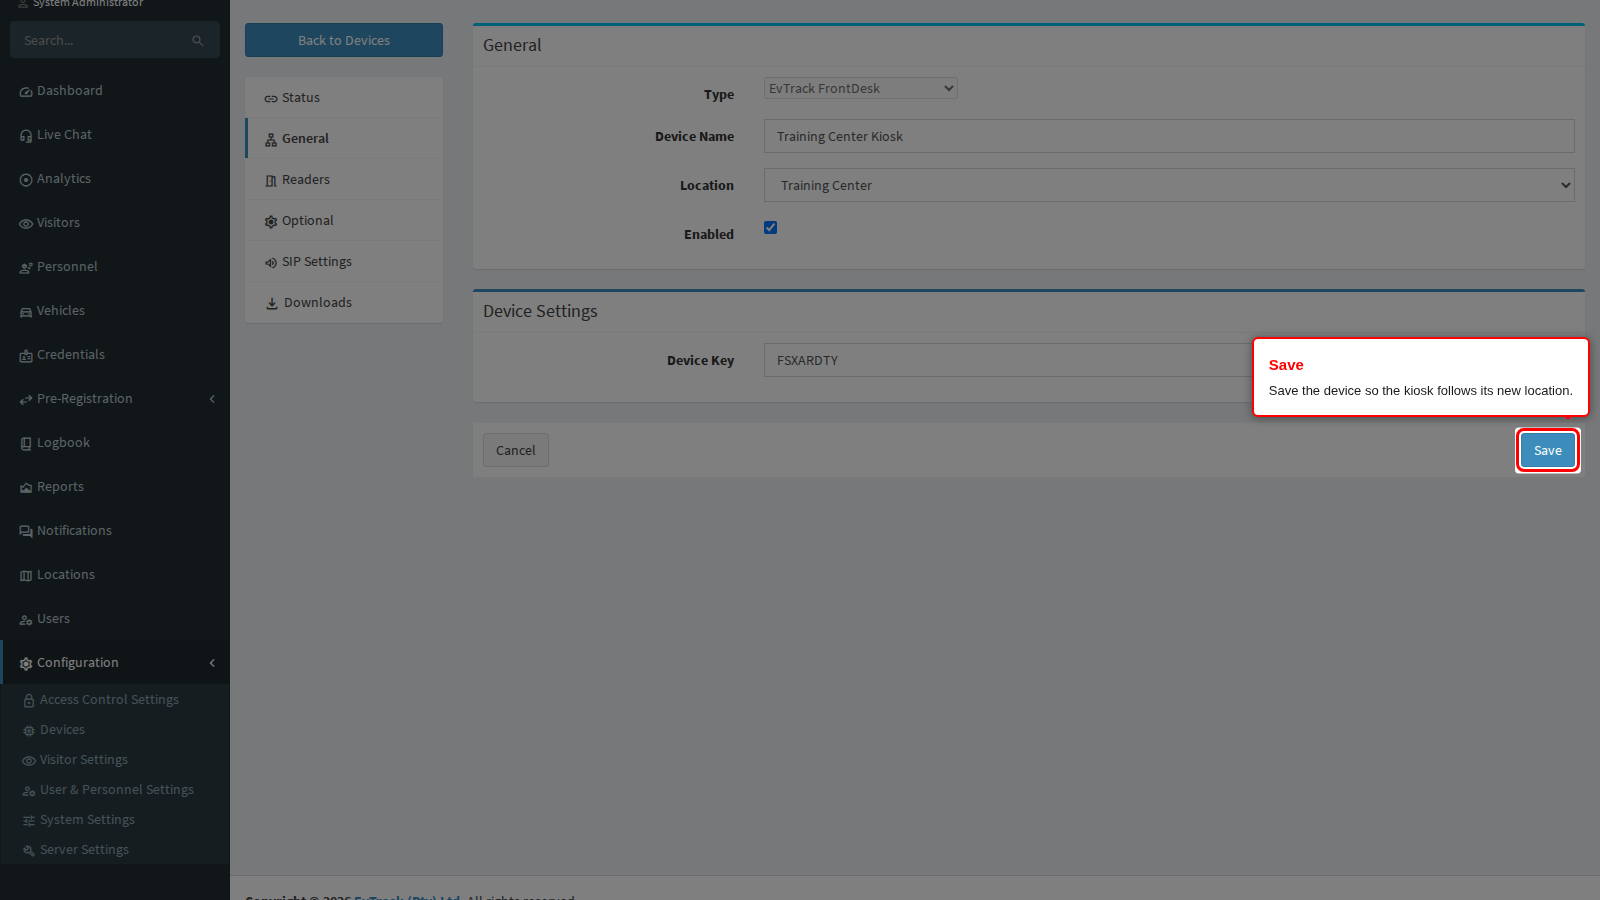Click the Save button
The width and height of the screenshot is (1600, 900).
point(1548,450)
